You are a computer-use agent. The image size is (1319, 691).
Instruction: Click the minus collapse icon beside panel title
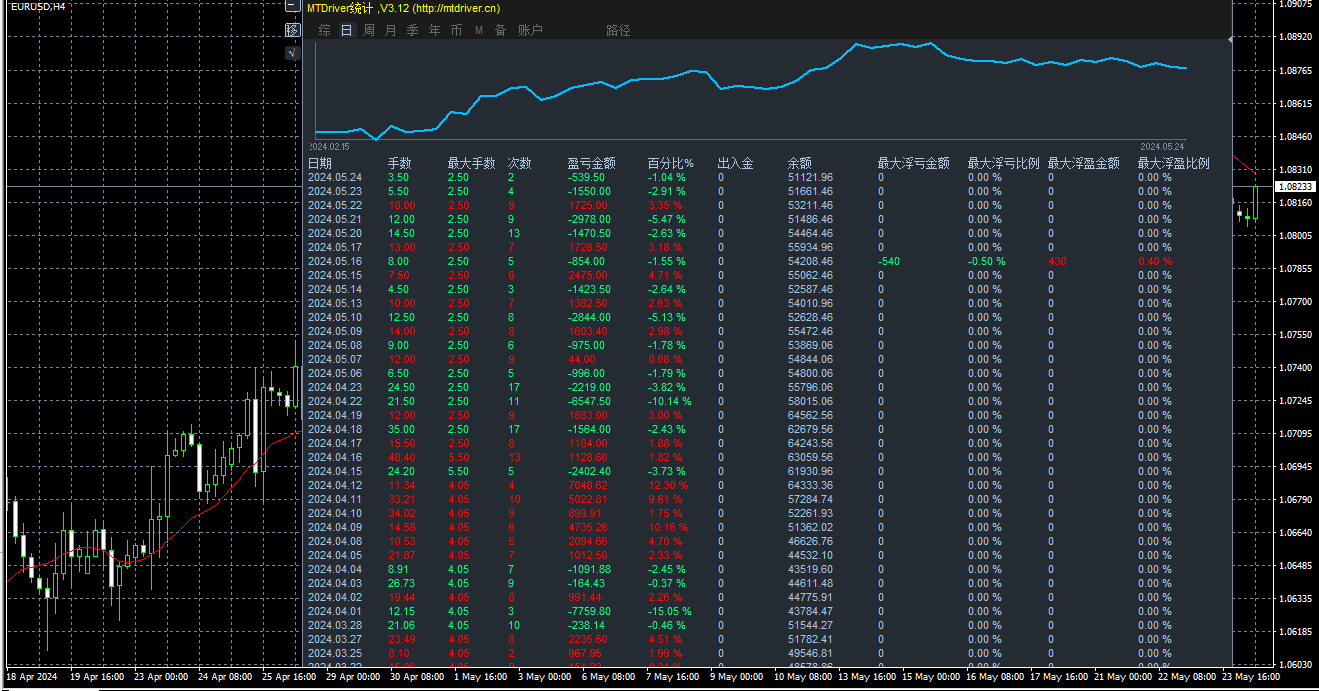coord(292,6)
